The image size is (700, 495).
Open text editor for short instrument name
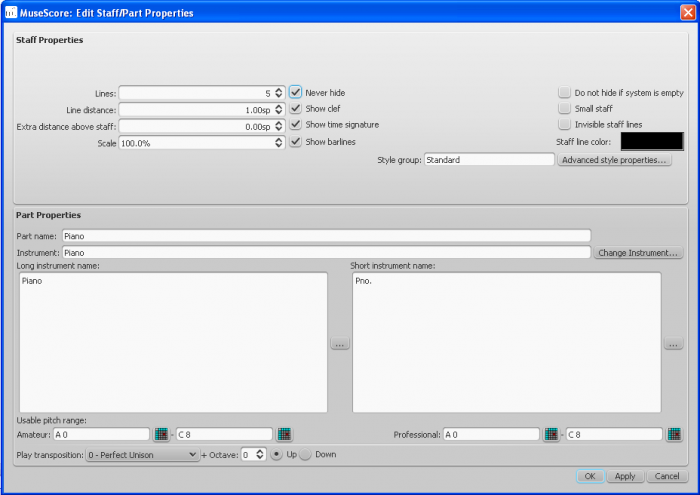673,344
